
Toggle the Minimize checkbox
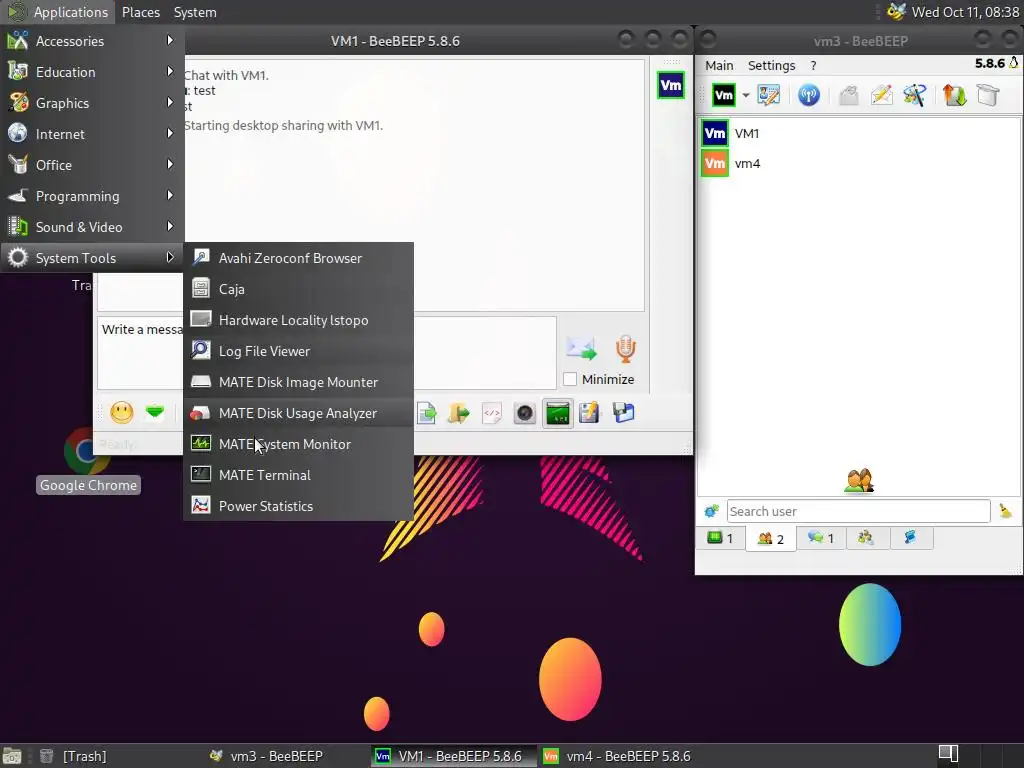570,379
